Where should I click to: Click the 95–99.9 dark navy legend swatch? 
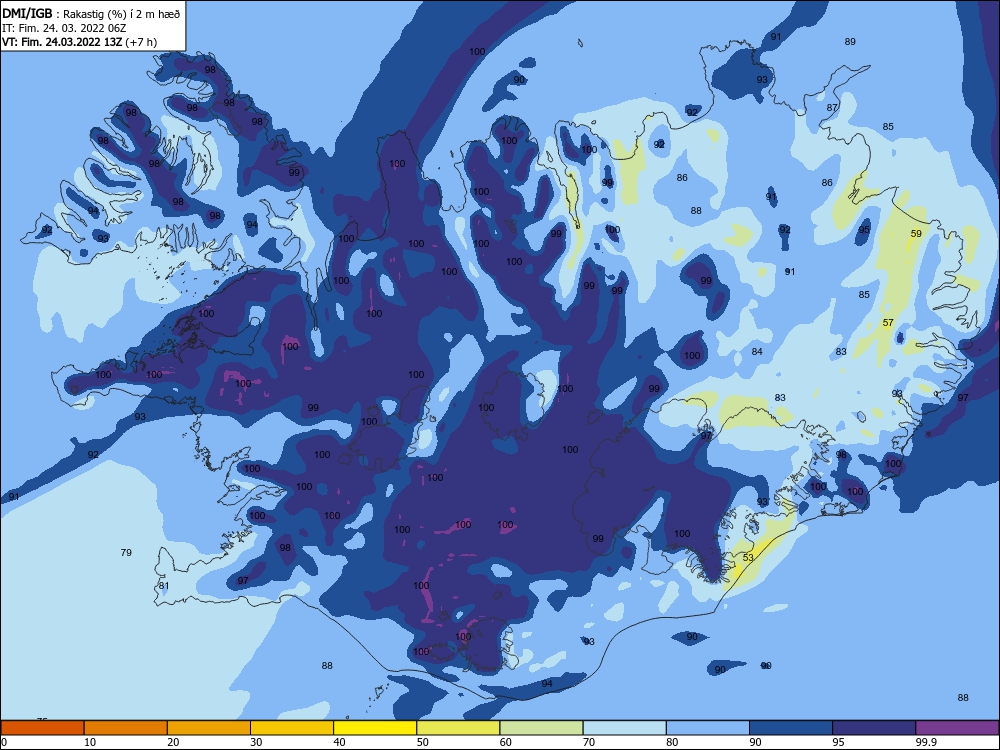coord(874,728)
